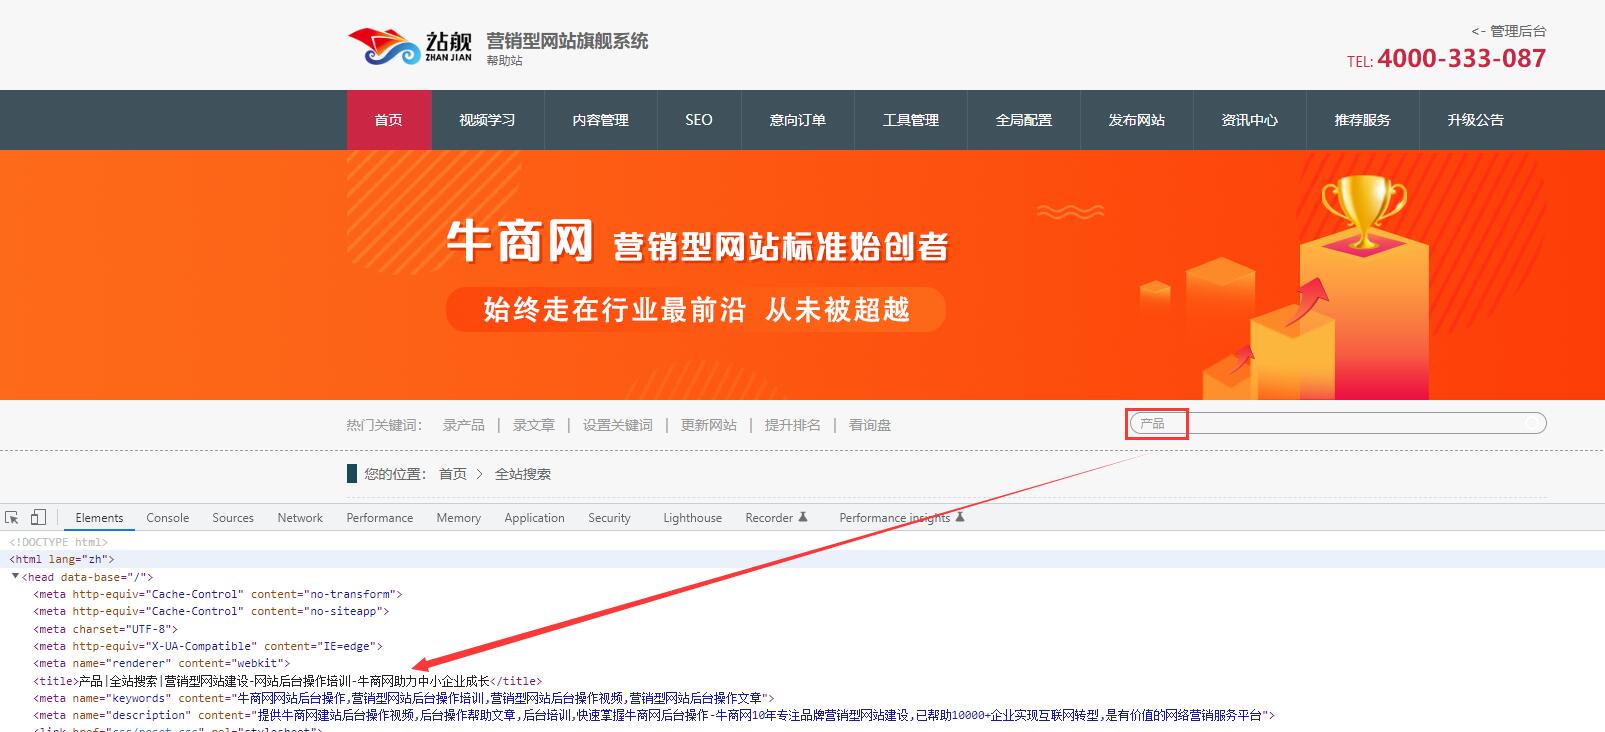
Task: Select the meta X-UA-Compatible row
Action: pyautogui.click(x=208, y=646)
